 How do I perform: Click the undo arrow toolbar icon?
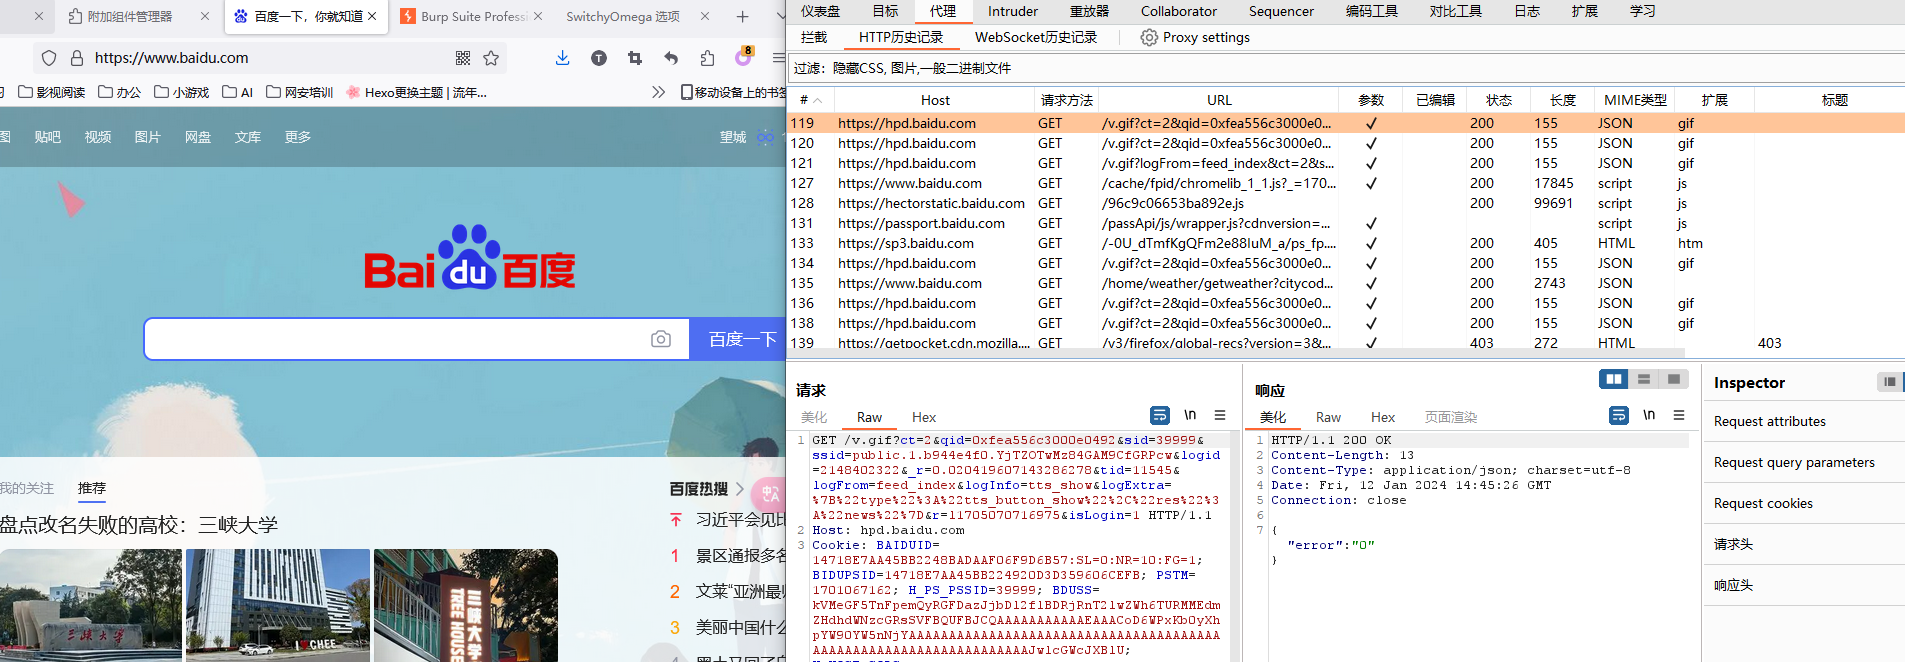coord(671,58)
